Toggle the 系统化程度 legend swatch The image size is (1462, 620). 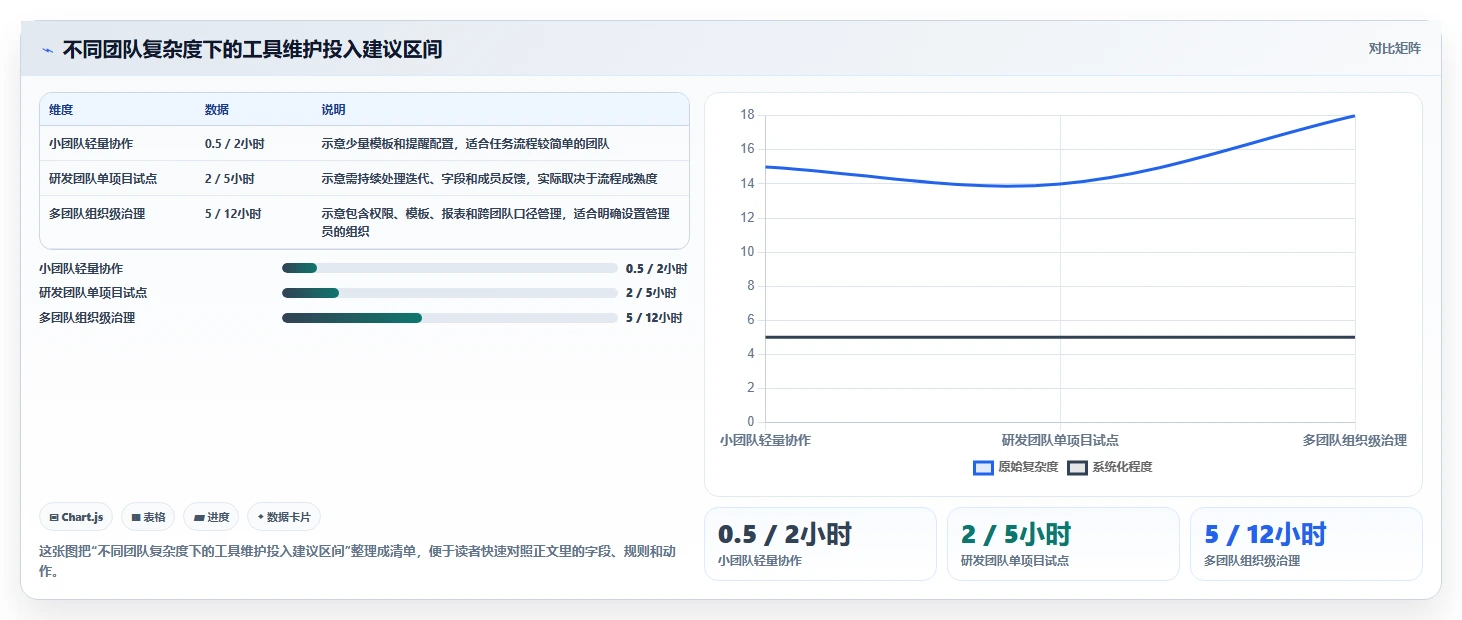(x=1077, y=467)
